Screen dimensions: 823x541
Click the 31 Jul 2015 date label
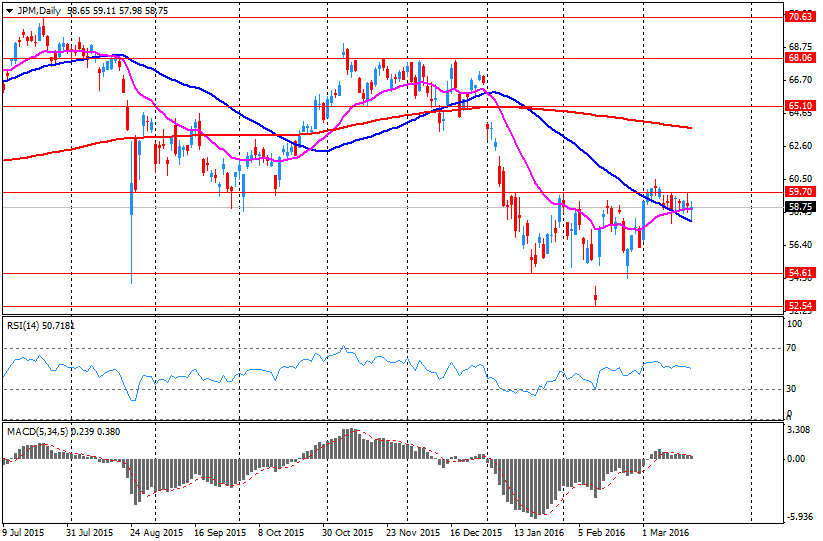90,533
